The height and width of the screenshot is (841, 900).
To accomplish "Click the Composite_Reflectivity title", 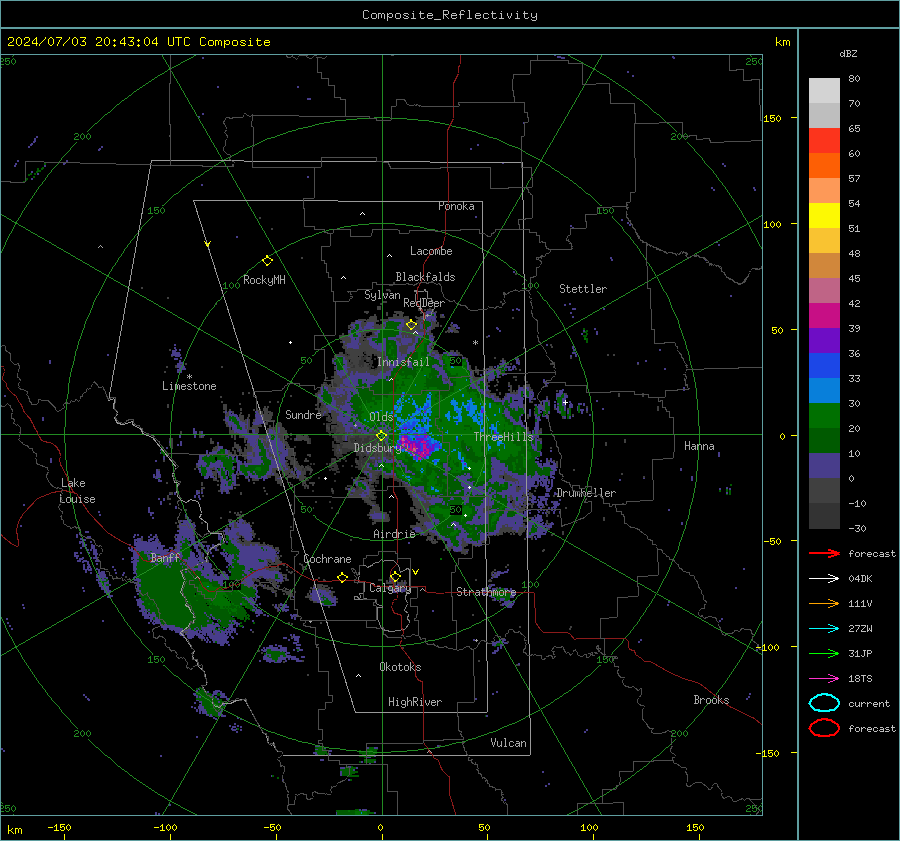I will point(449,15).
